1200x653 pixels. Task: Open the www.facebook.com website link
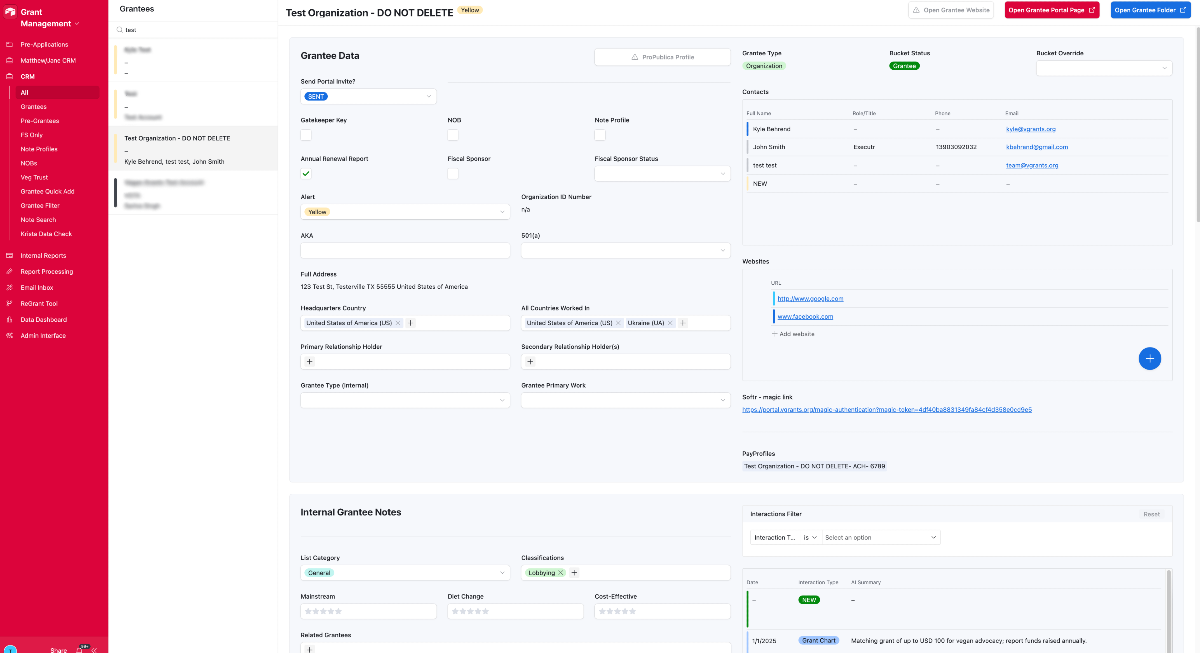[x=805, y=316]
